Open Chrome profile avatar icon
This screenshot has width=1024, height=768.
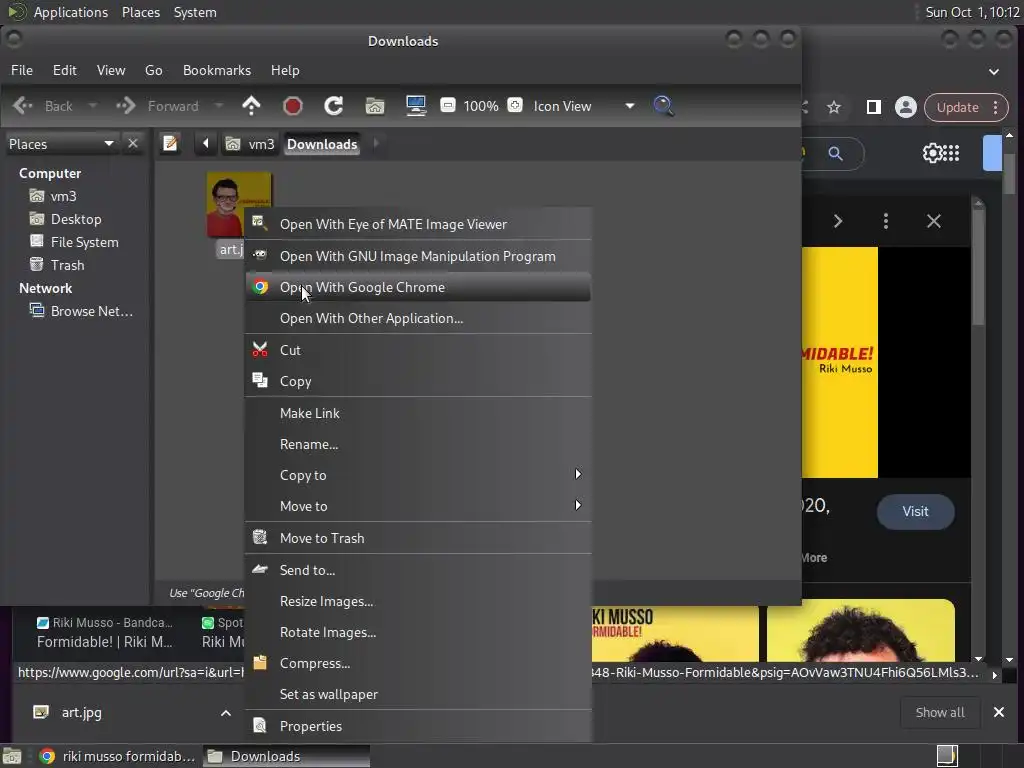(906, 107)
